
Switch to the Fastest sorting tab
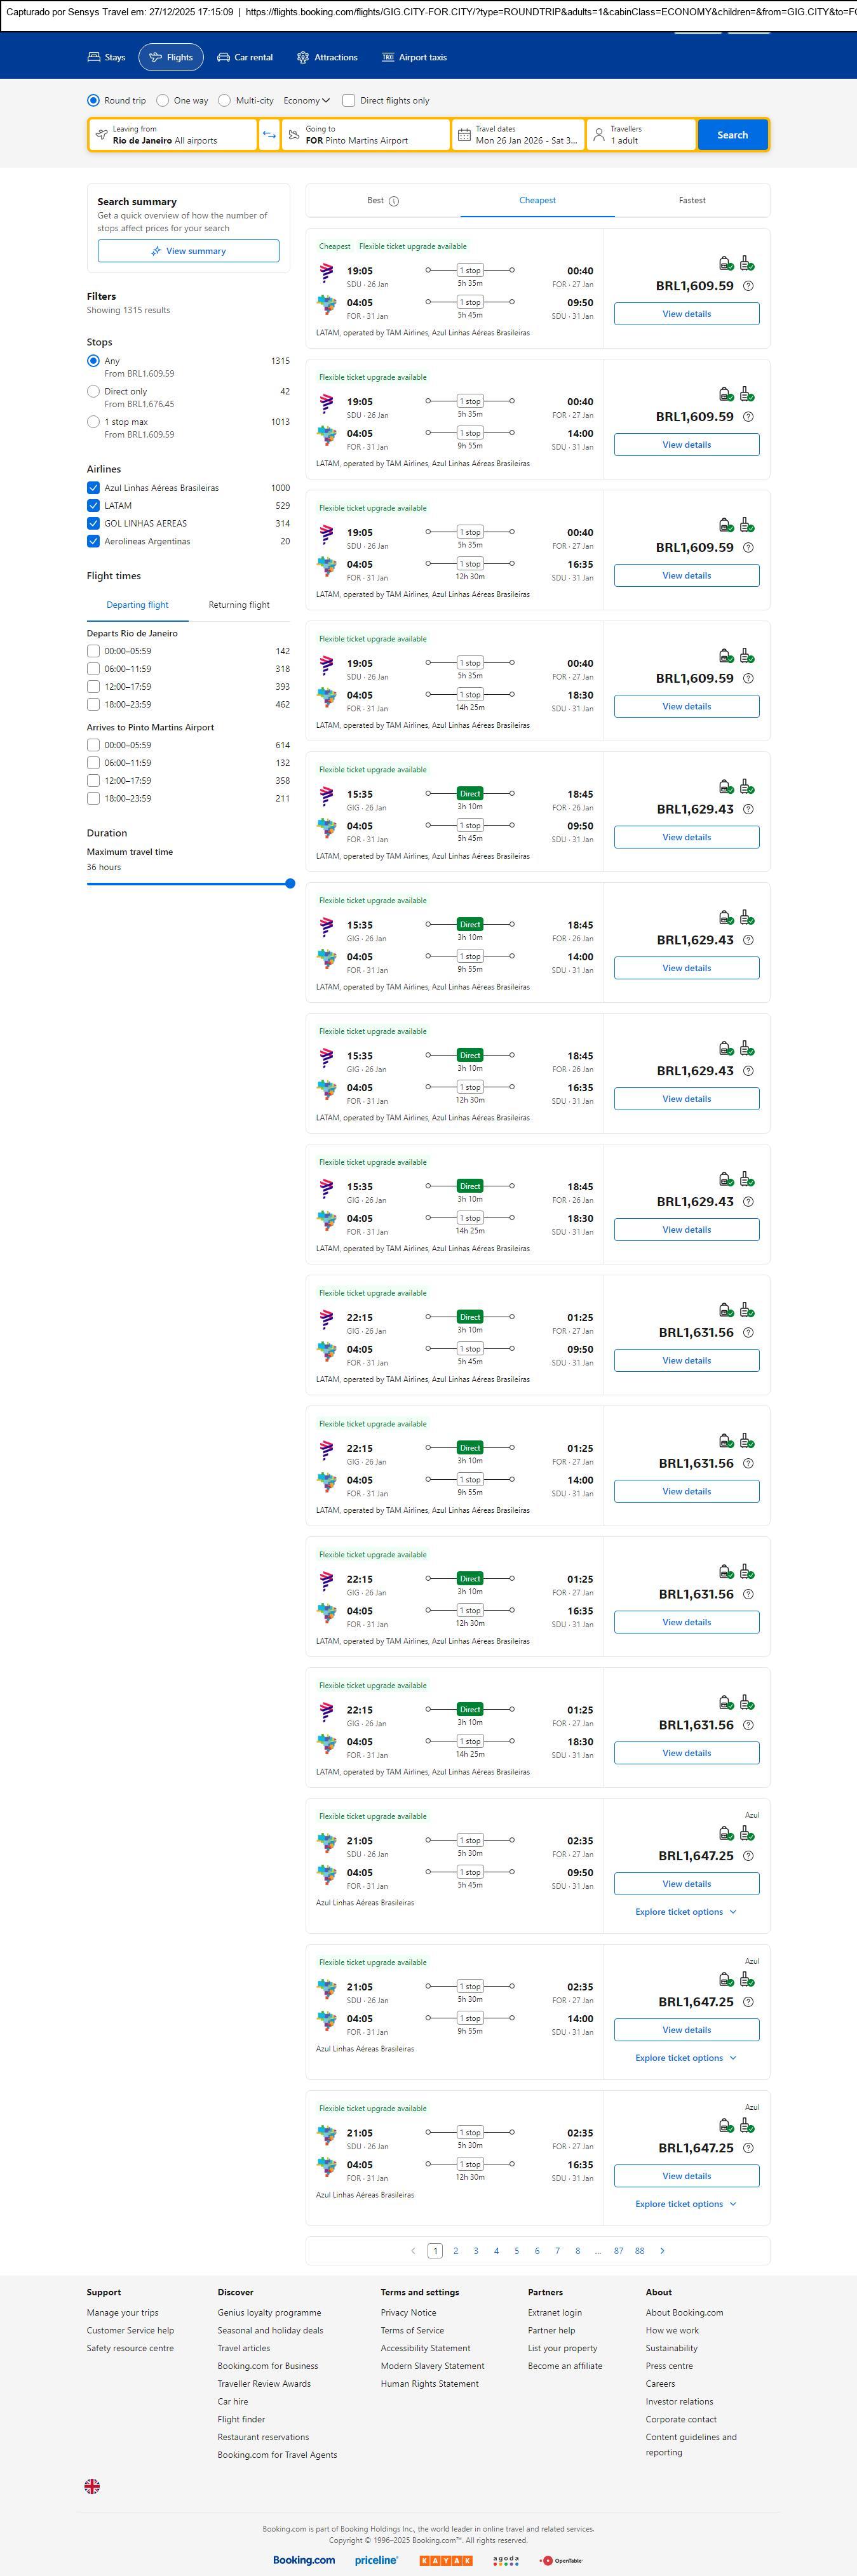tap(692, 201)
